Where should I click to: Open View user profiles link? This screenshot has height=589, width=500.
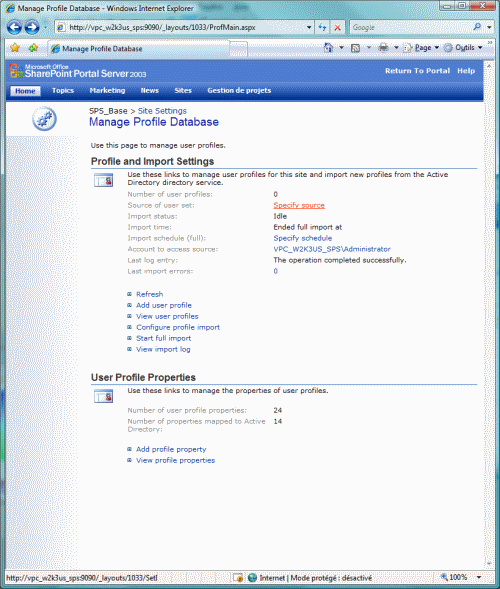point(167,316)
